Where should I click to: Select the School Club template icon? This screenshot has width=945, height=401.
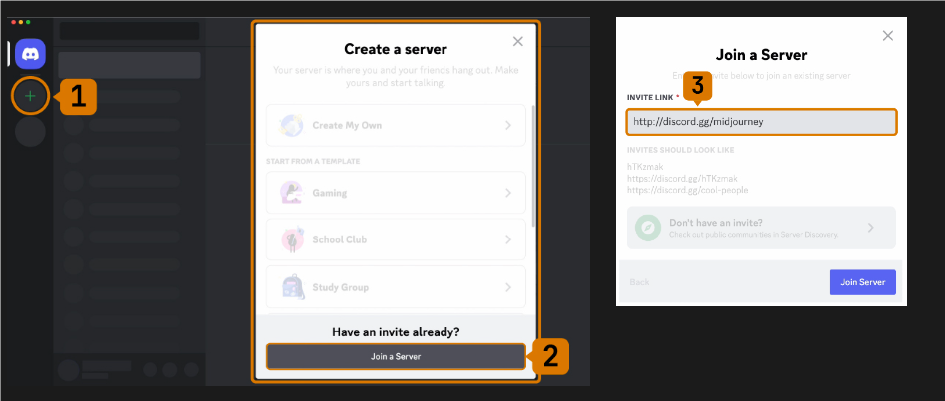pyautogui.click(x=292, y=239)
